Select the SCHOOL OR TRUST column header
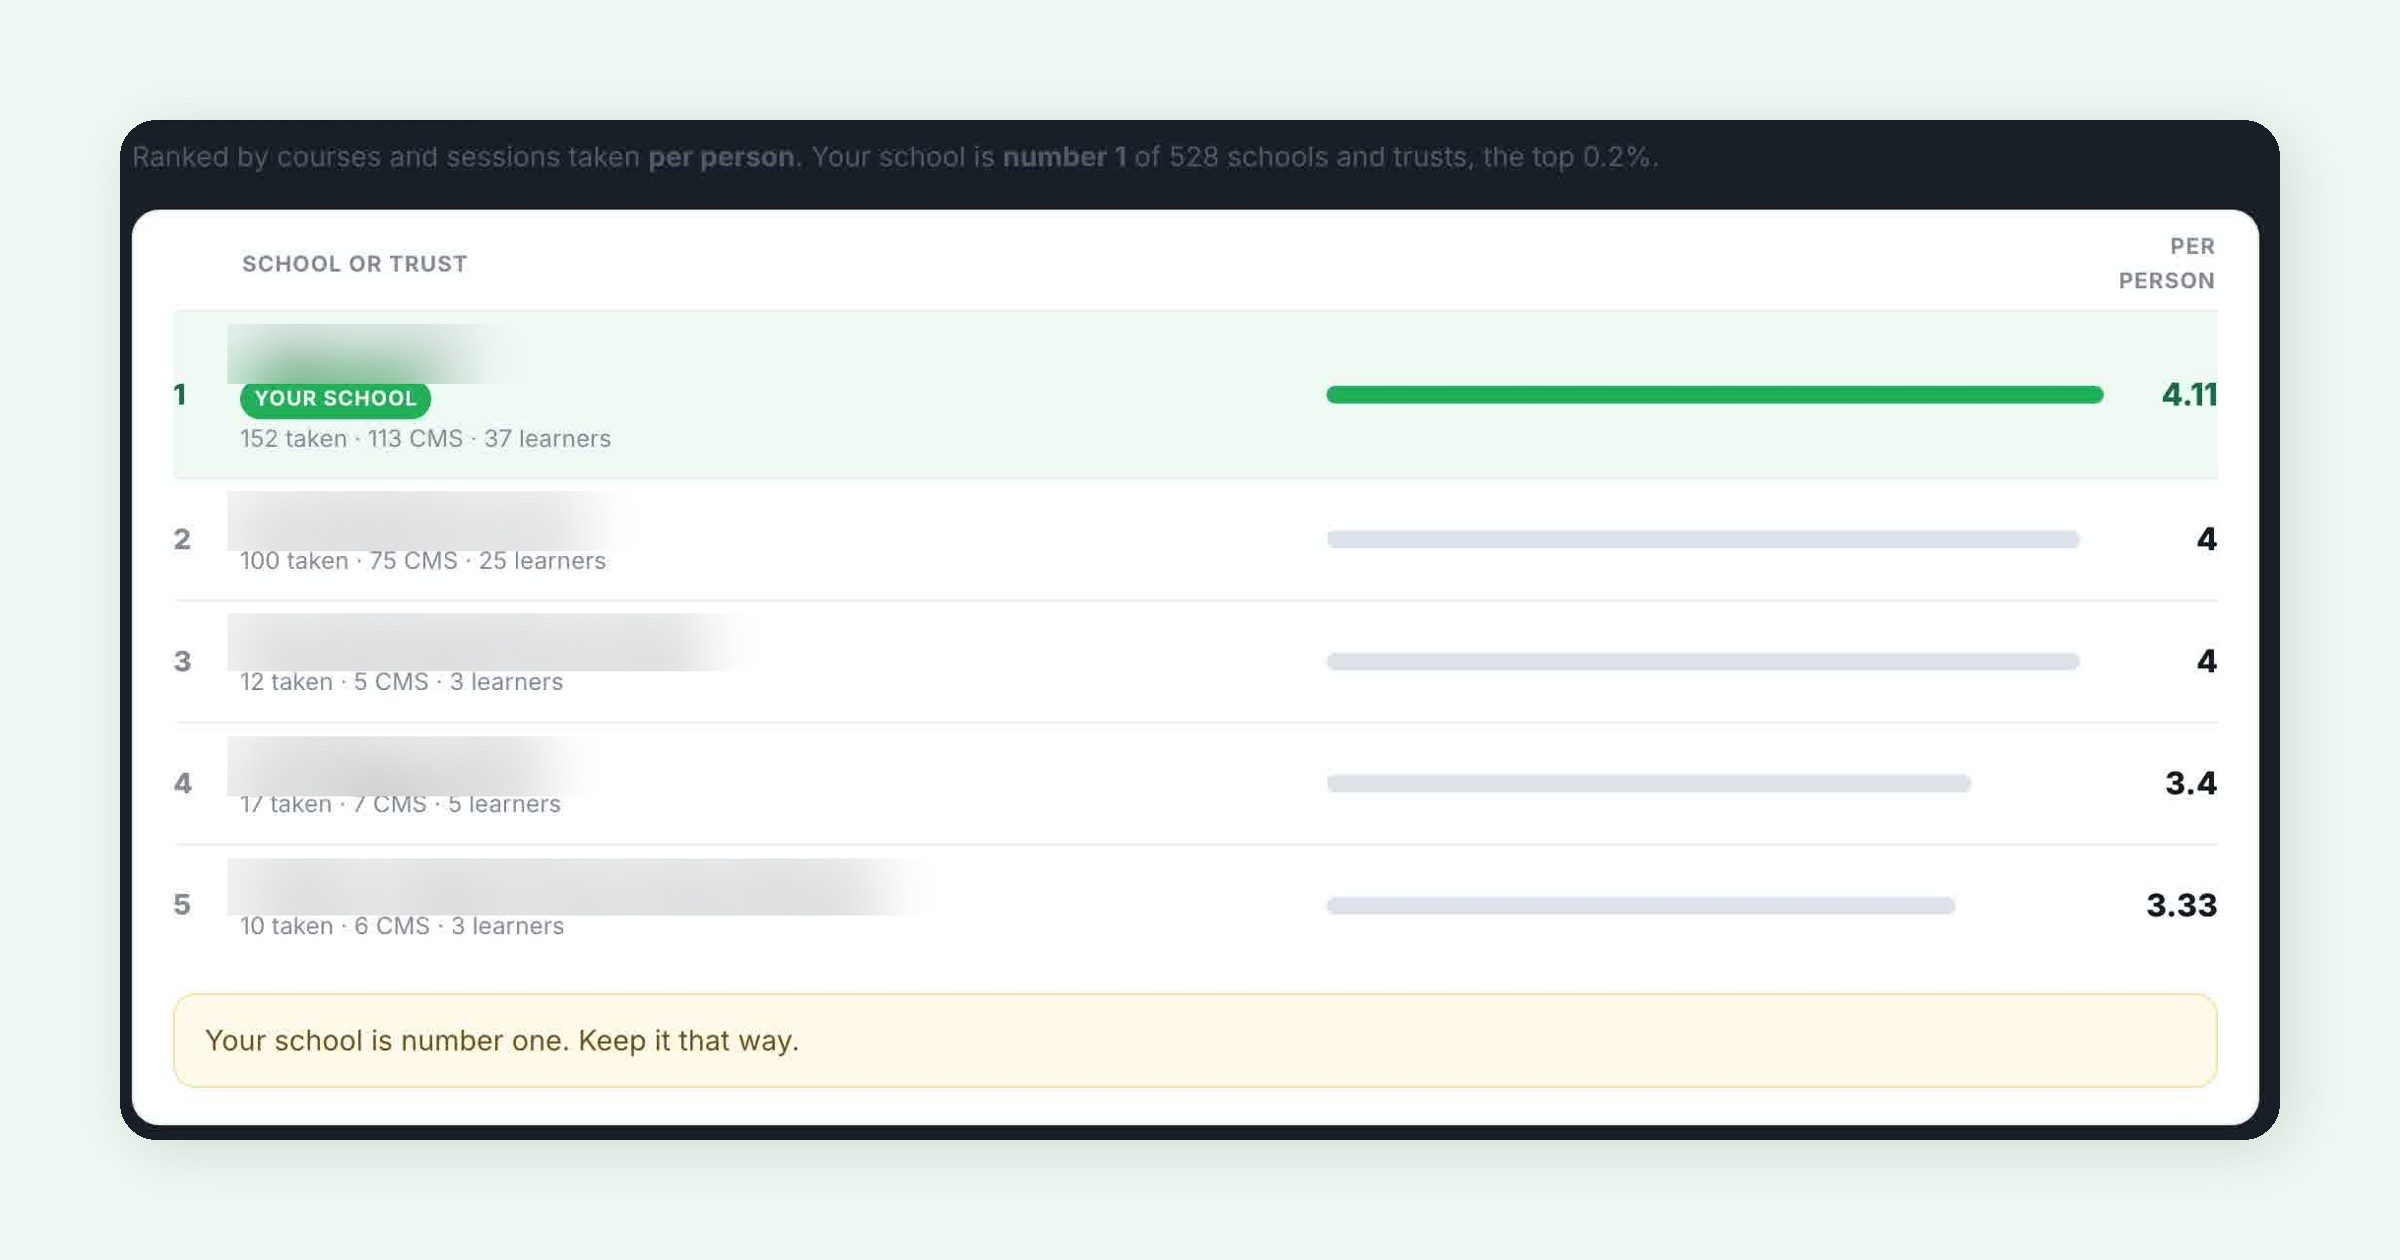 [x=355, y=264]
